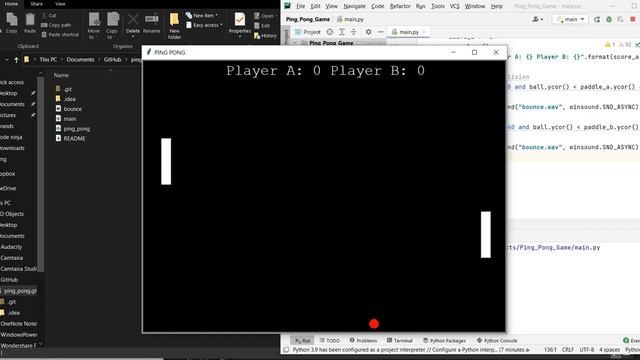The width and height of the screenshot is (640, 360).
Task: Open recent locations dropdown in Explorer address bar
Action: (x=7, y=60)
